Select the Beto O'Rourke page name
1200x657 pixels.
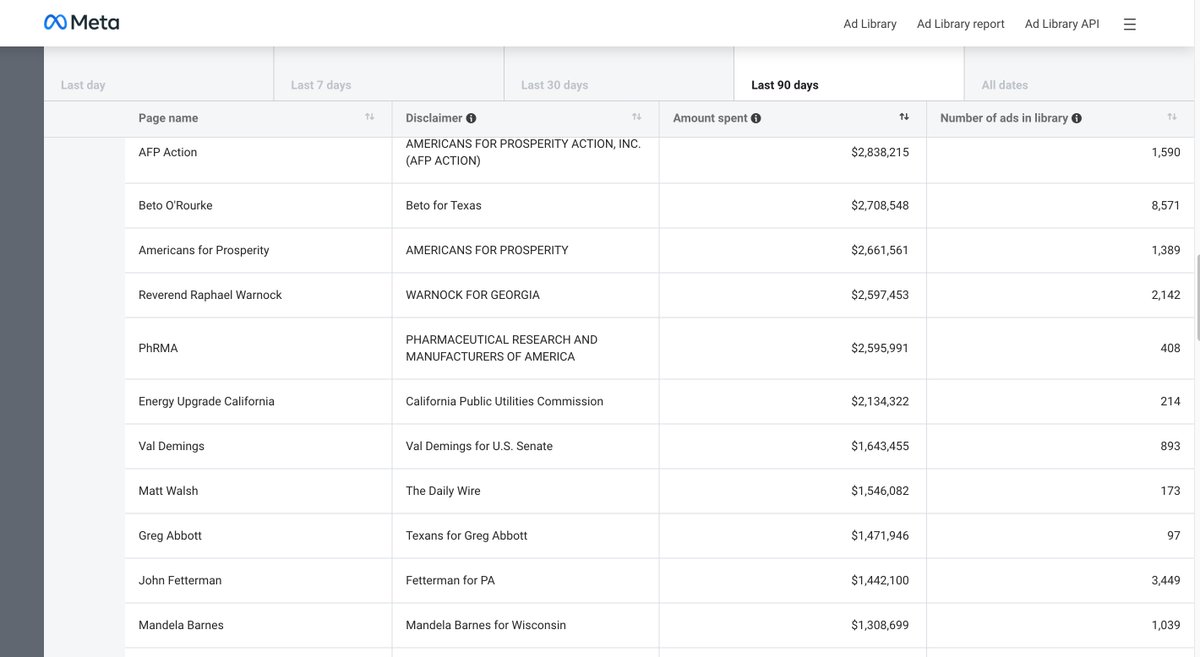click(175, 205)
